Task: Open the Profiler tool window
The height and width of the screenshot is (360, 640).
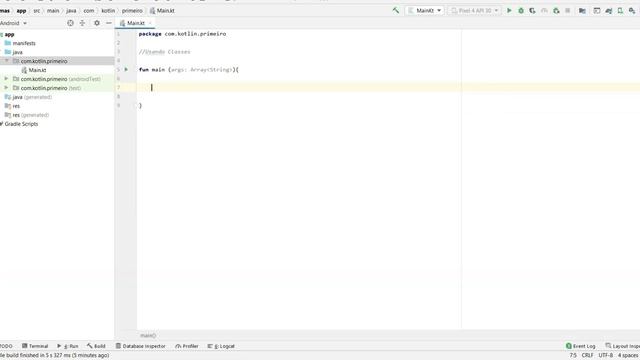Action: 187,346
